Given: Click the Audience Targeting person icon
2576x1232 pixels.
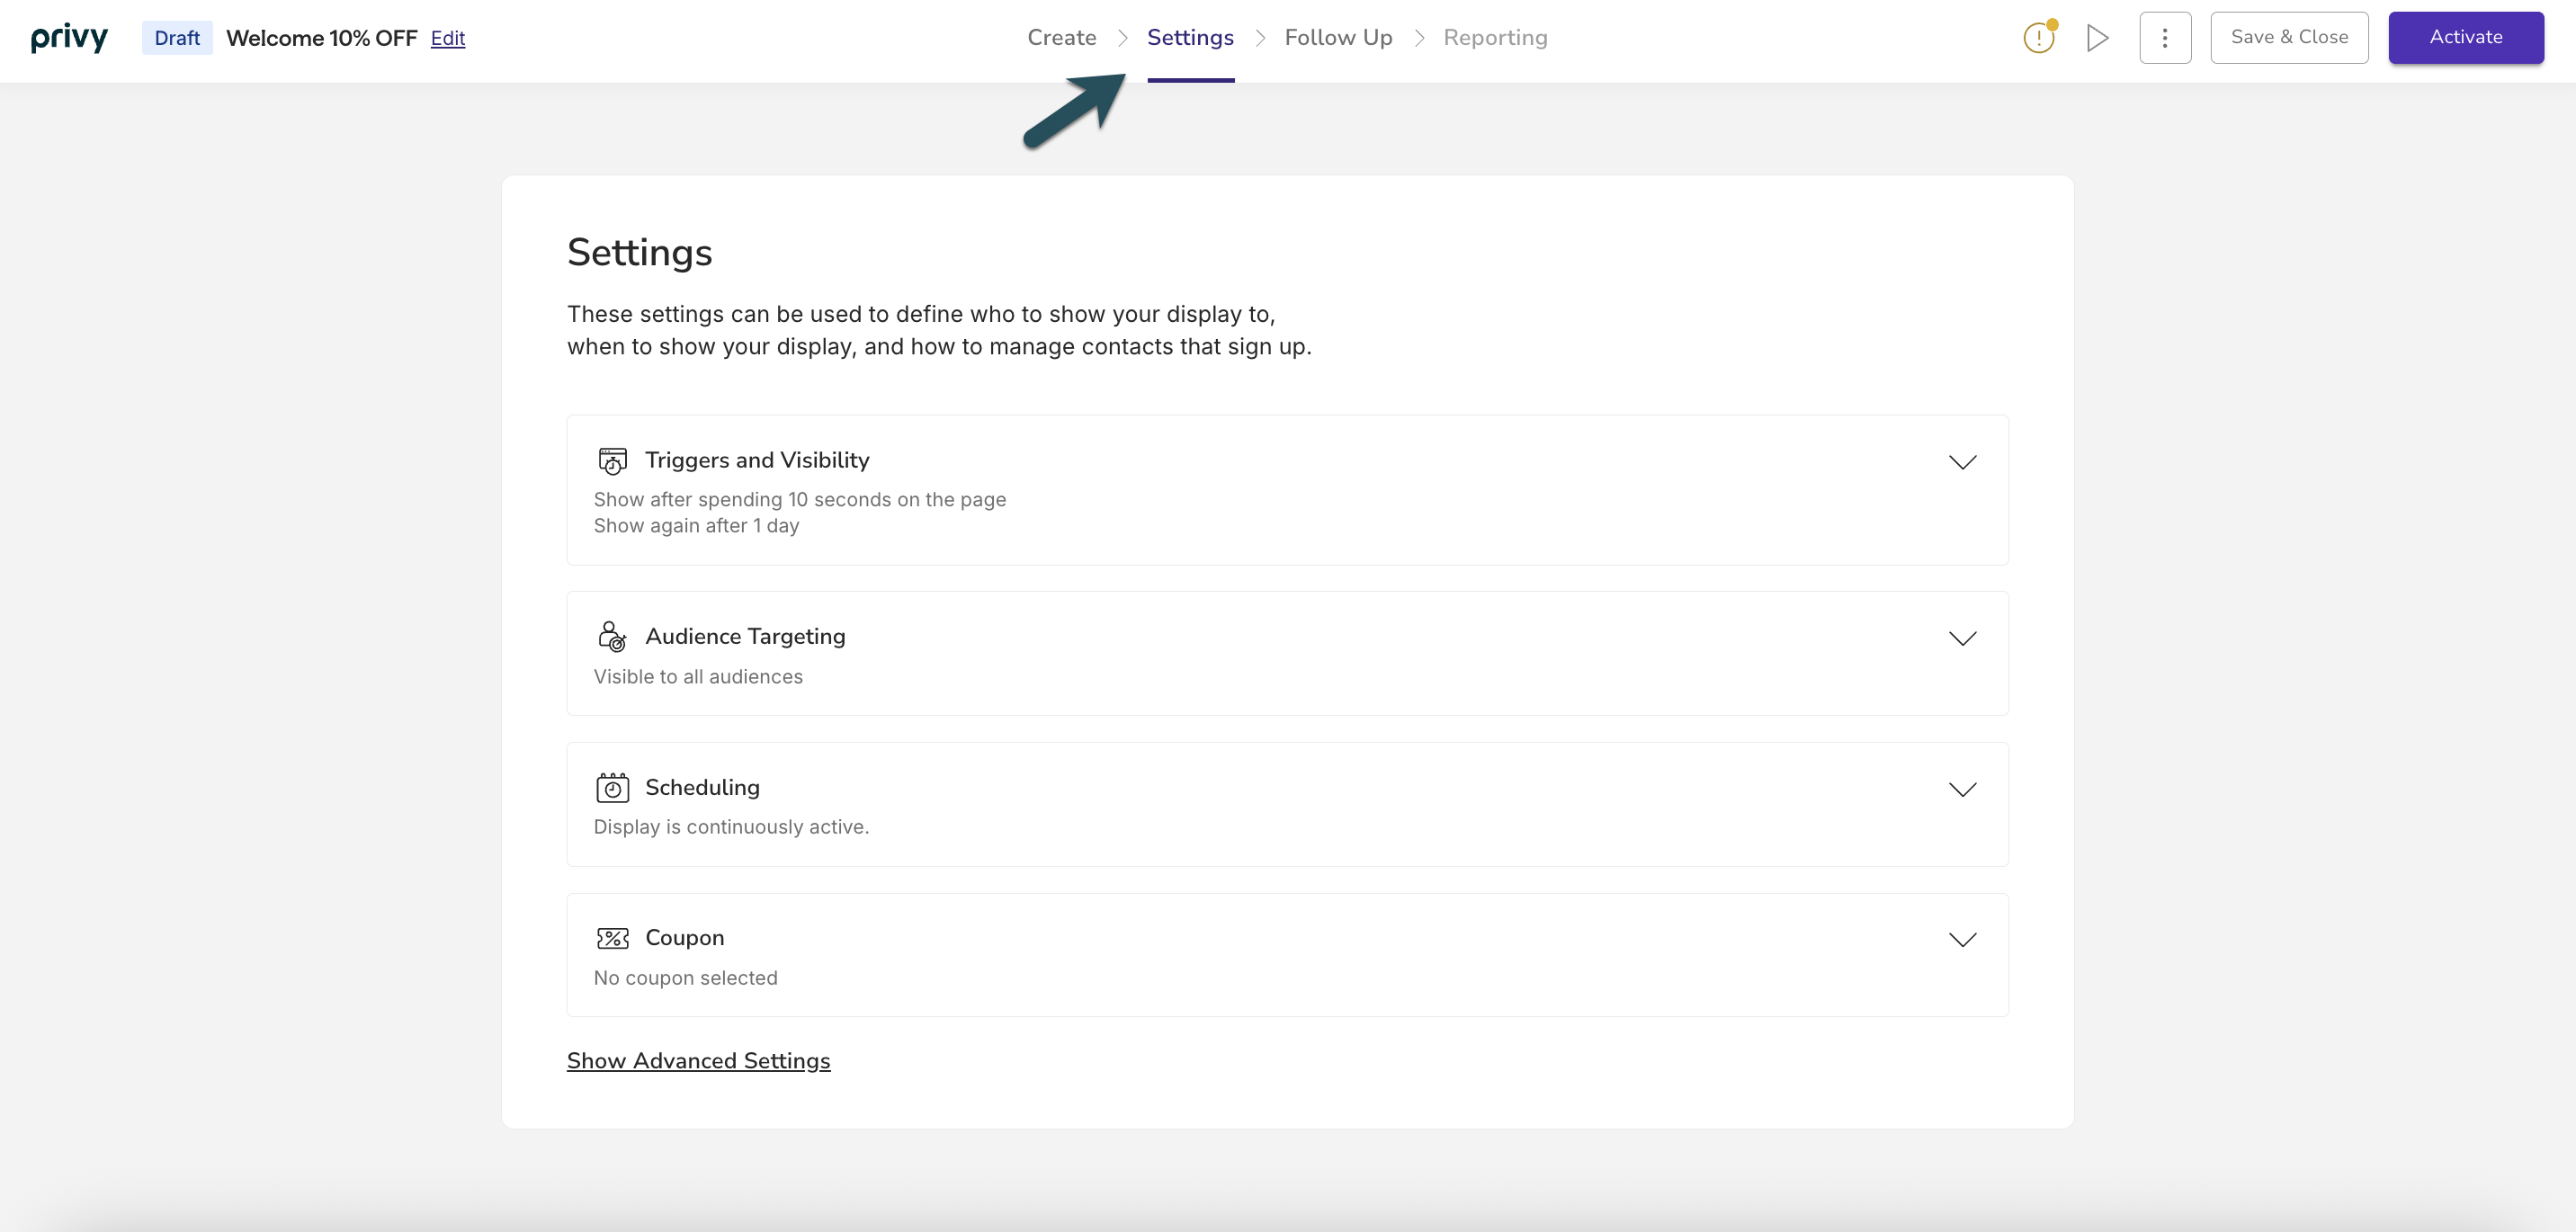Looking at the screenshot, I should (612, 637).
